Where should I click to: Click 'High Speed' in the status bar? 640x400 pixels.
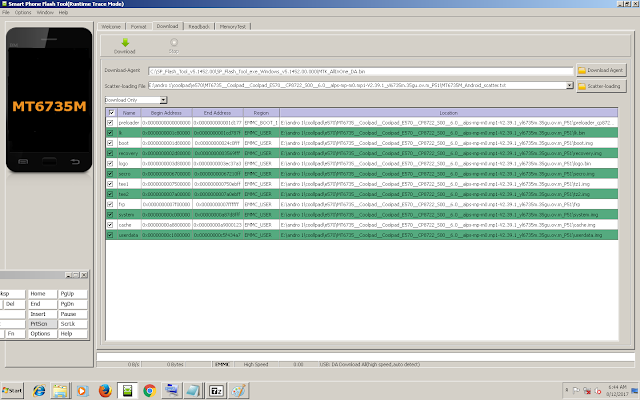coord(256,364)
